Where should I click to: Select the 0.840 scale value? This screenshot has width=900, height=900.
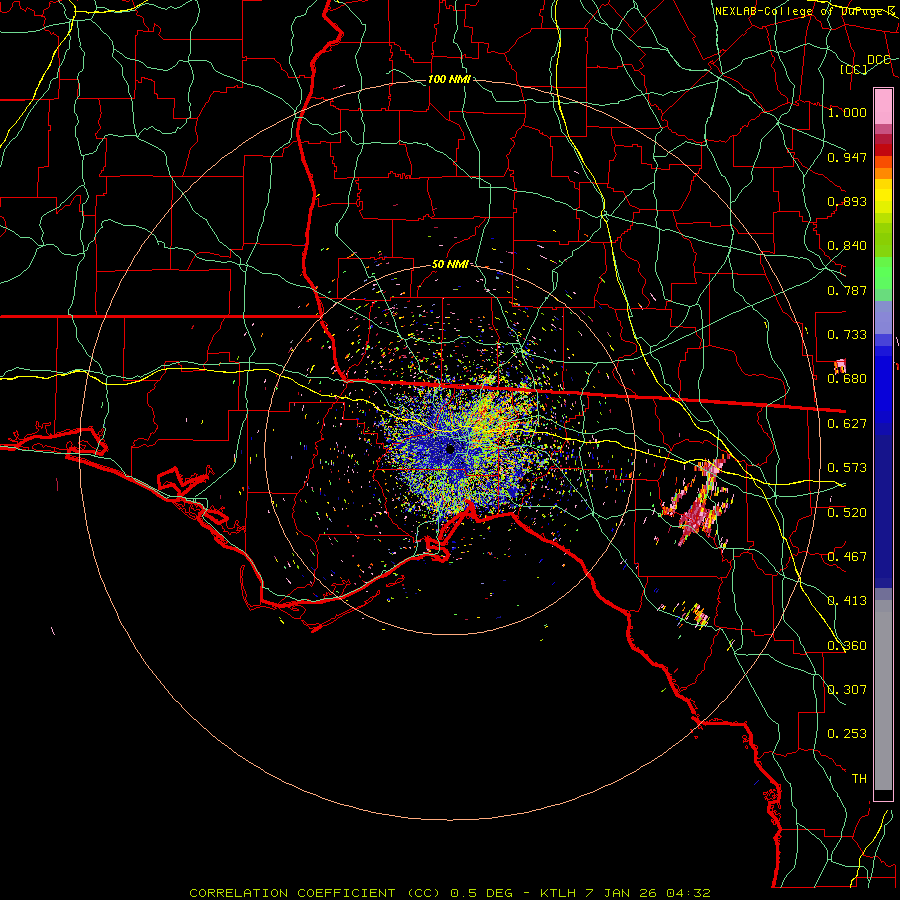(x=847, y=246)
